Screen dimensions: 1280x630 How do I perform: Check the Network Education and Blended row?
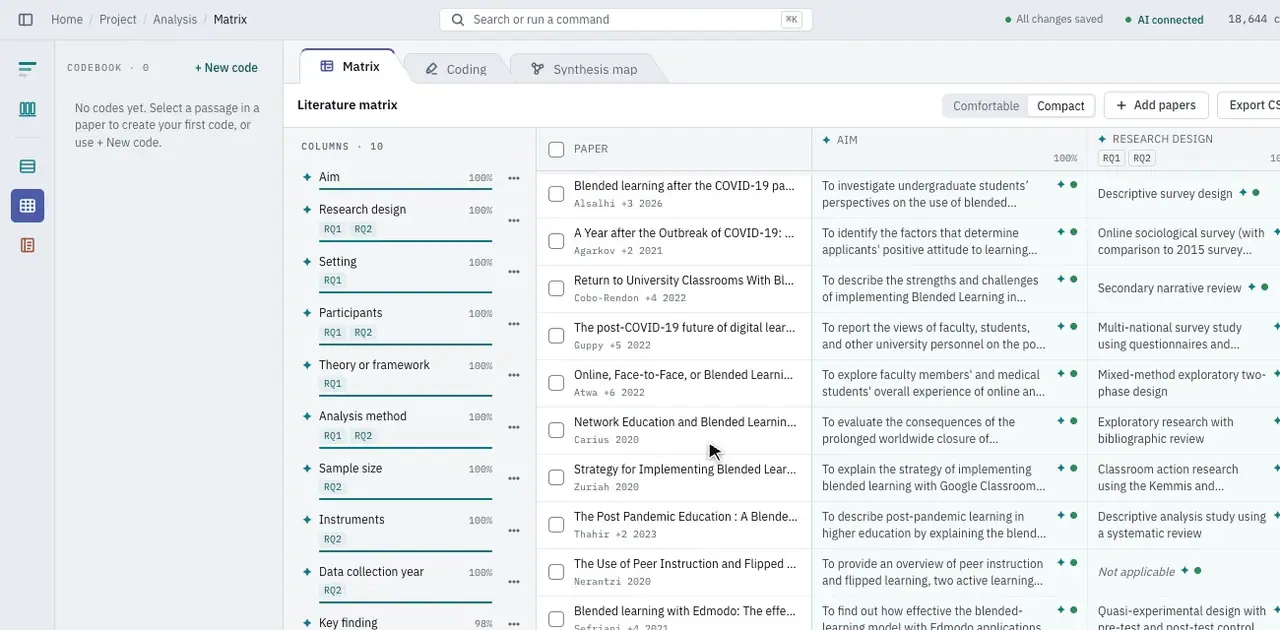click(556, 430)
